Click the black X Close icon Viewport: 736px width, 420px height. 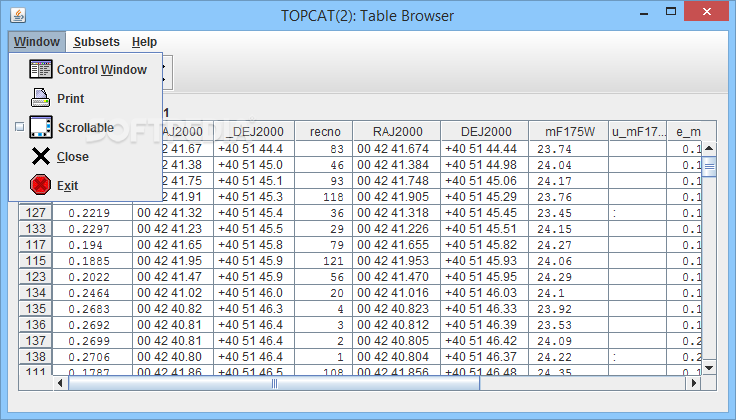(41, 156)
